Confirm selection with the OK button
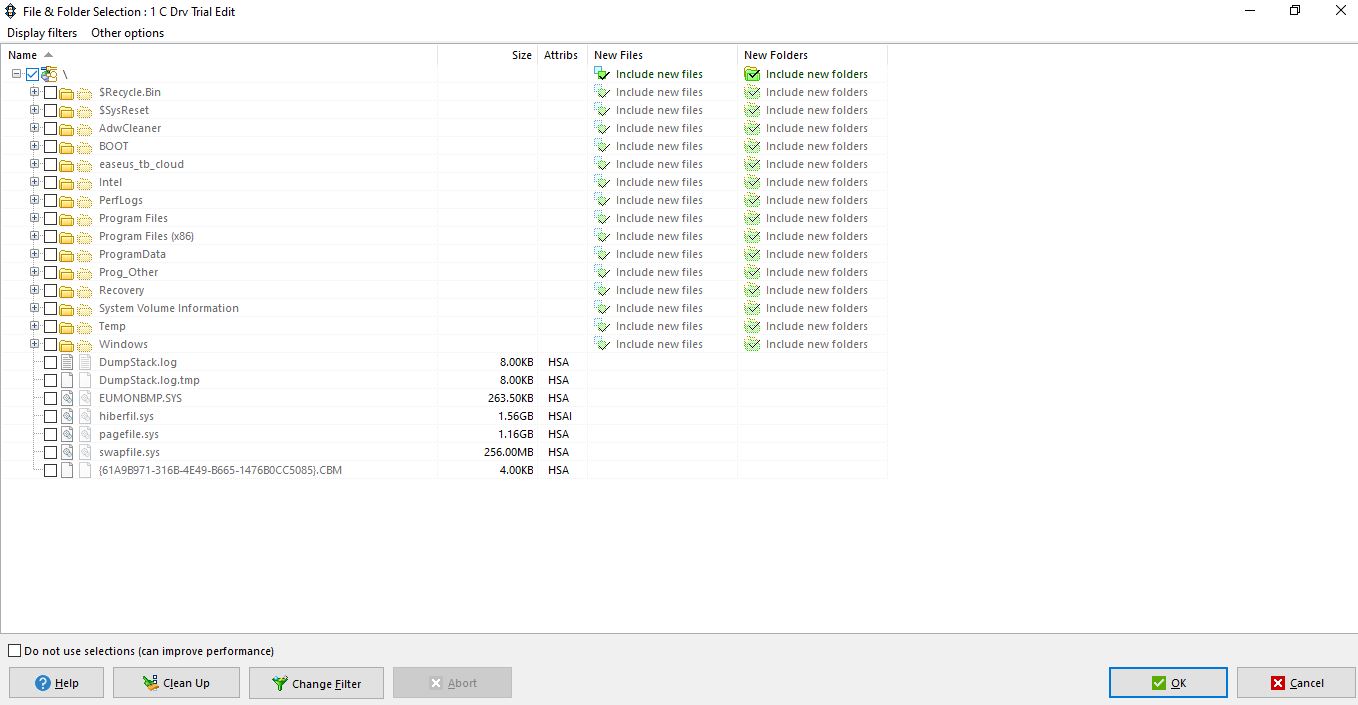Viewport: 1358px width, 705px height. point(1168,683)
